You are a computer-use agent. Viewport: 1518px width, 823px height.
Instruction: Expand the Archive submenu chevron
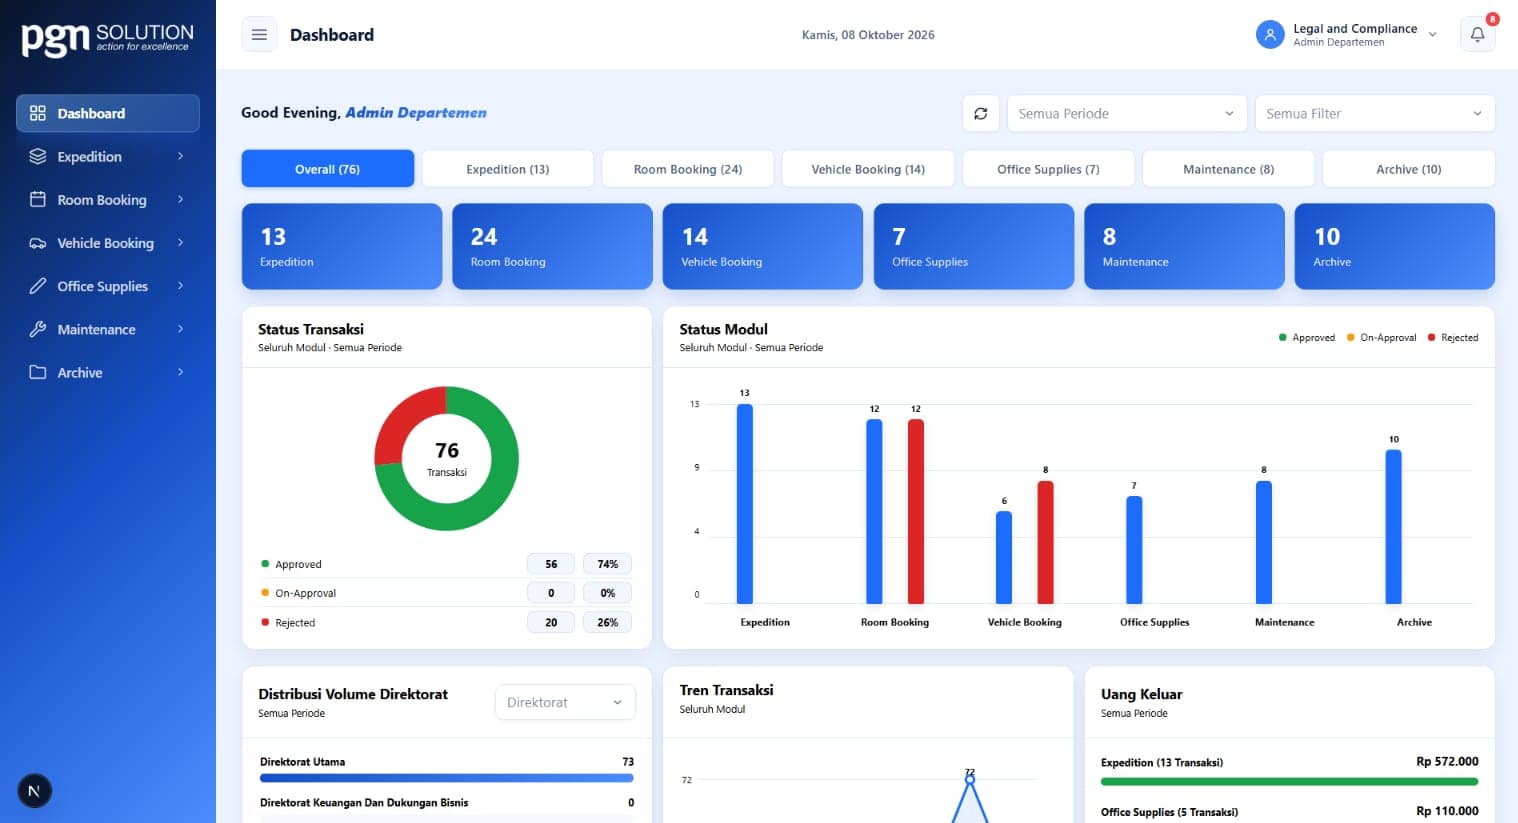point(181,372)
